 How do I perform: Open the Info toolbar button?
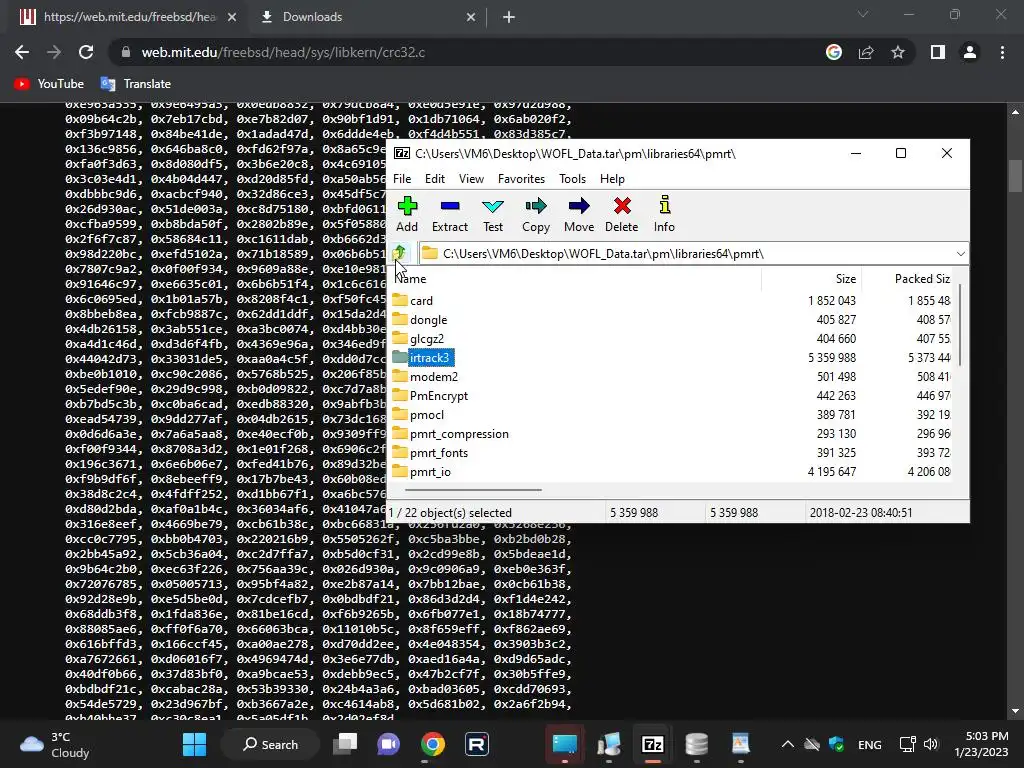click(664, 214)
